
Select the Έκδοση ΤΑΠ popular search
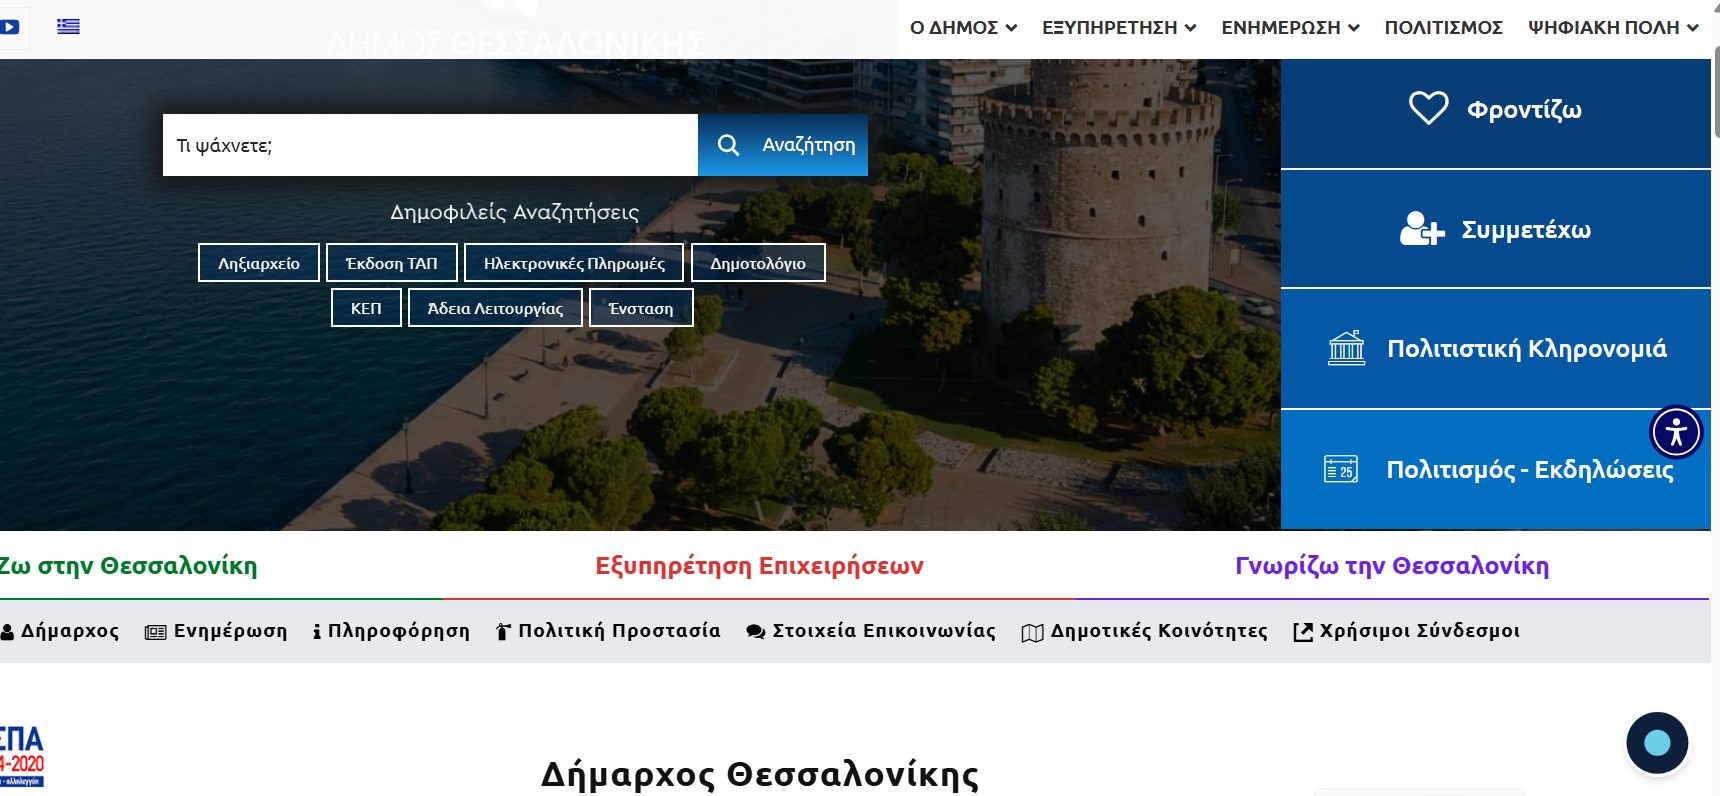pyautogui.click(x=392, y=263)
